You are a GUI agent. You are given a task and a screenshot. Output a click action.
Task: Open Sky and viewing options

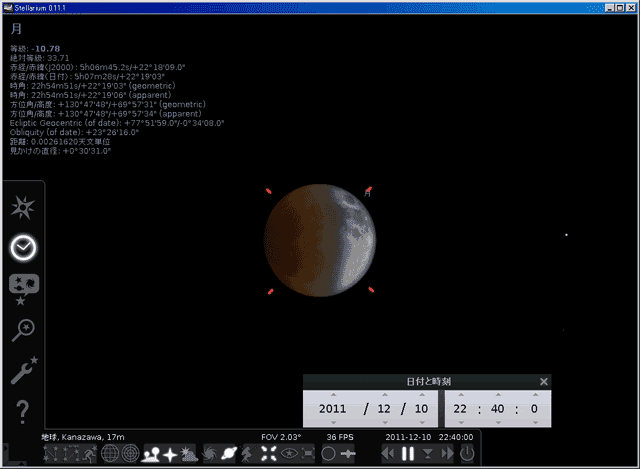pos(22,287)
